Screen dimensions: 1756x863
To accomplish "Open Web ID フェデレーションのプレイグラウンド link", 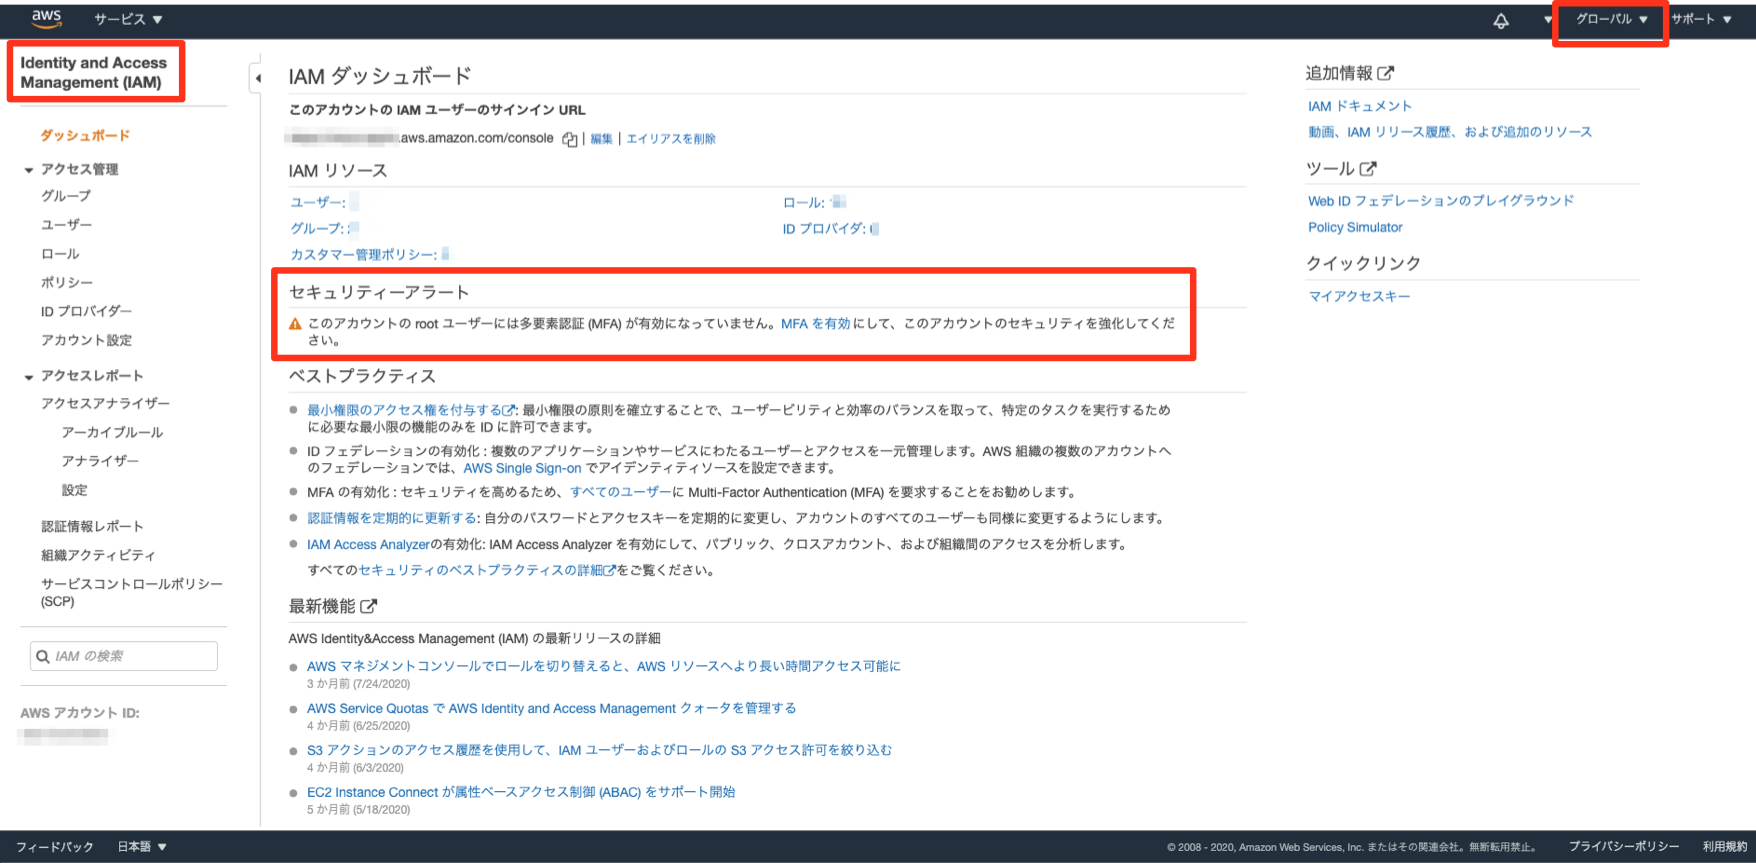I will (1441, 201).
